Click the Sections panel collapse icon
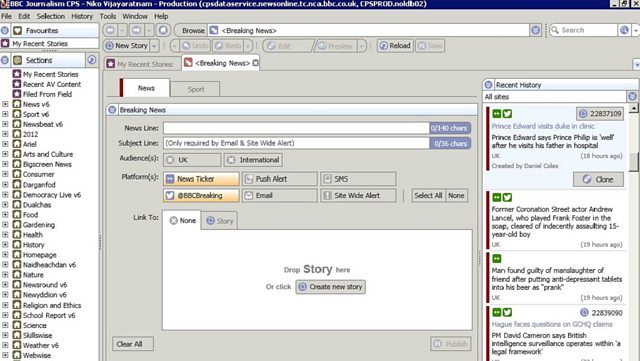This screenshot has width=640, height=361. [x=5, y=60]
